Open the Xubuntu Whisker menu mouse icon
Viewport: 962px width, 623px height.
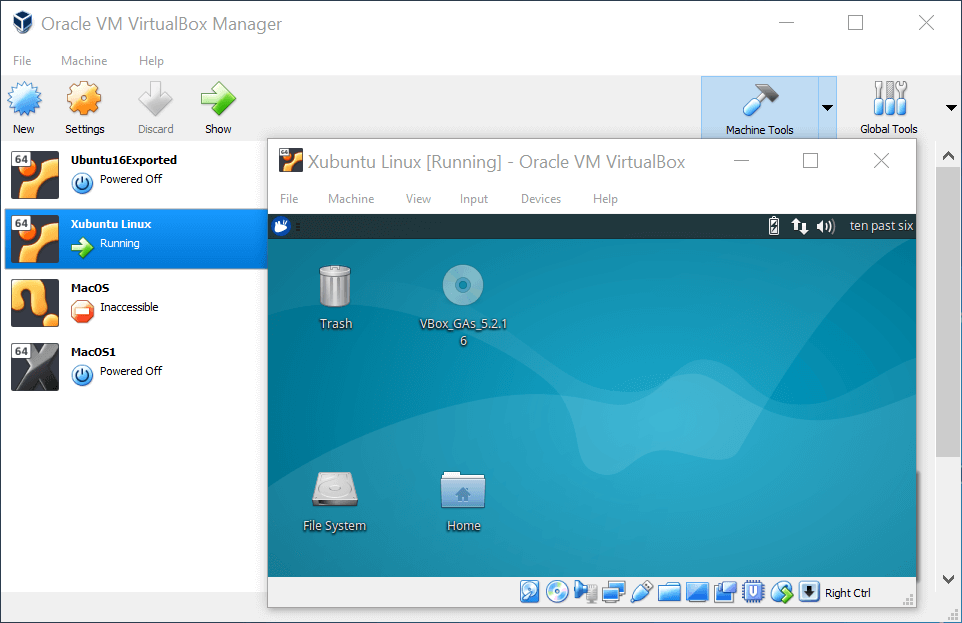(281, 226)
